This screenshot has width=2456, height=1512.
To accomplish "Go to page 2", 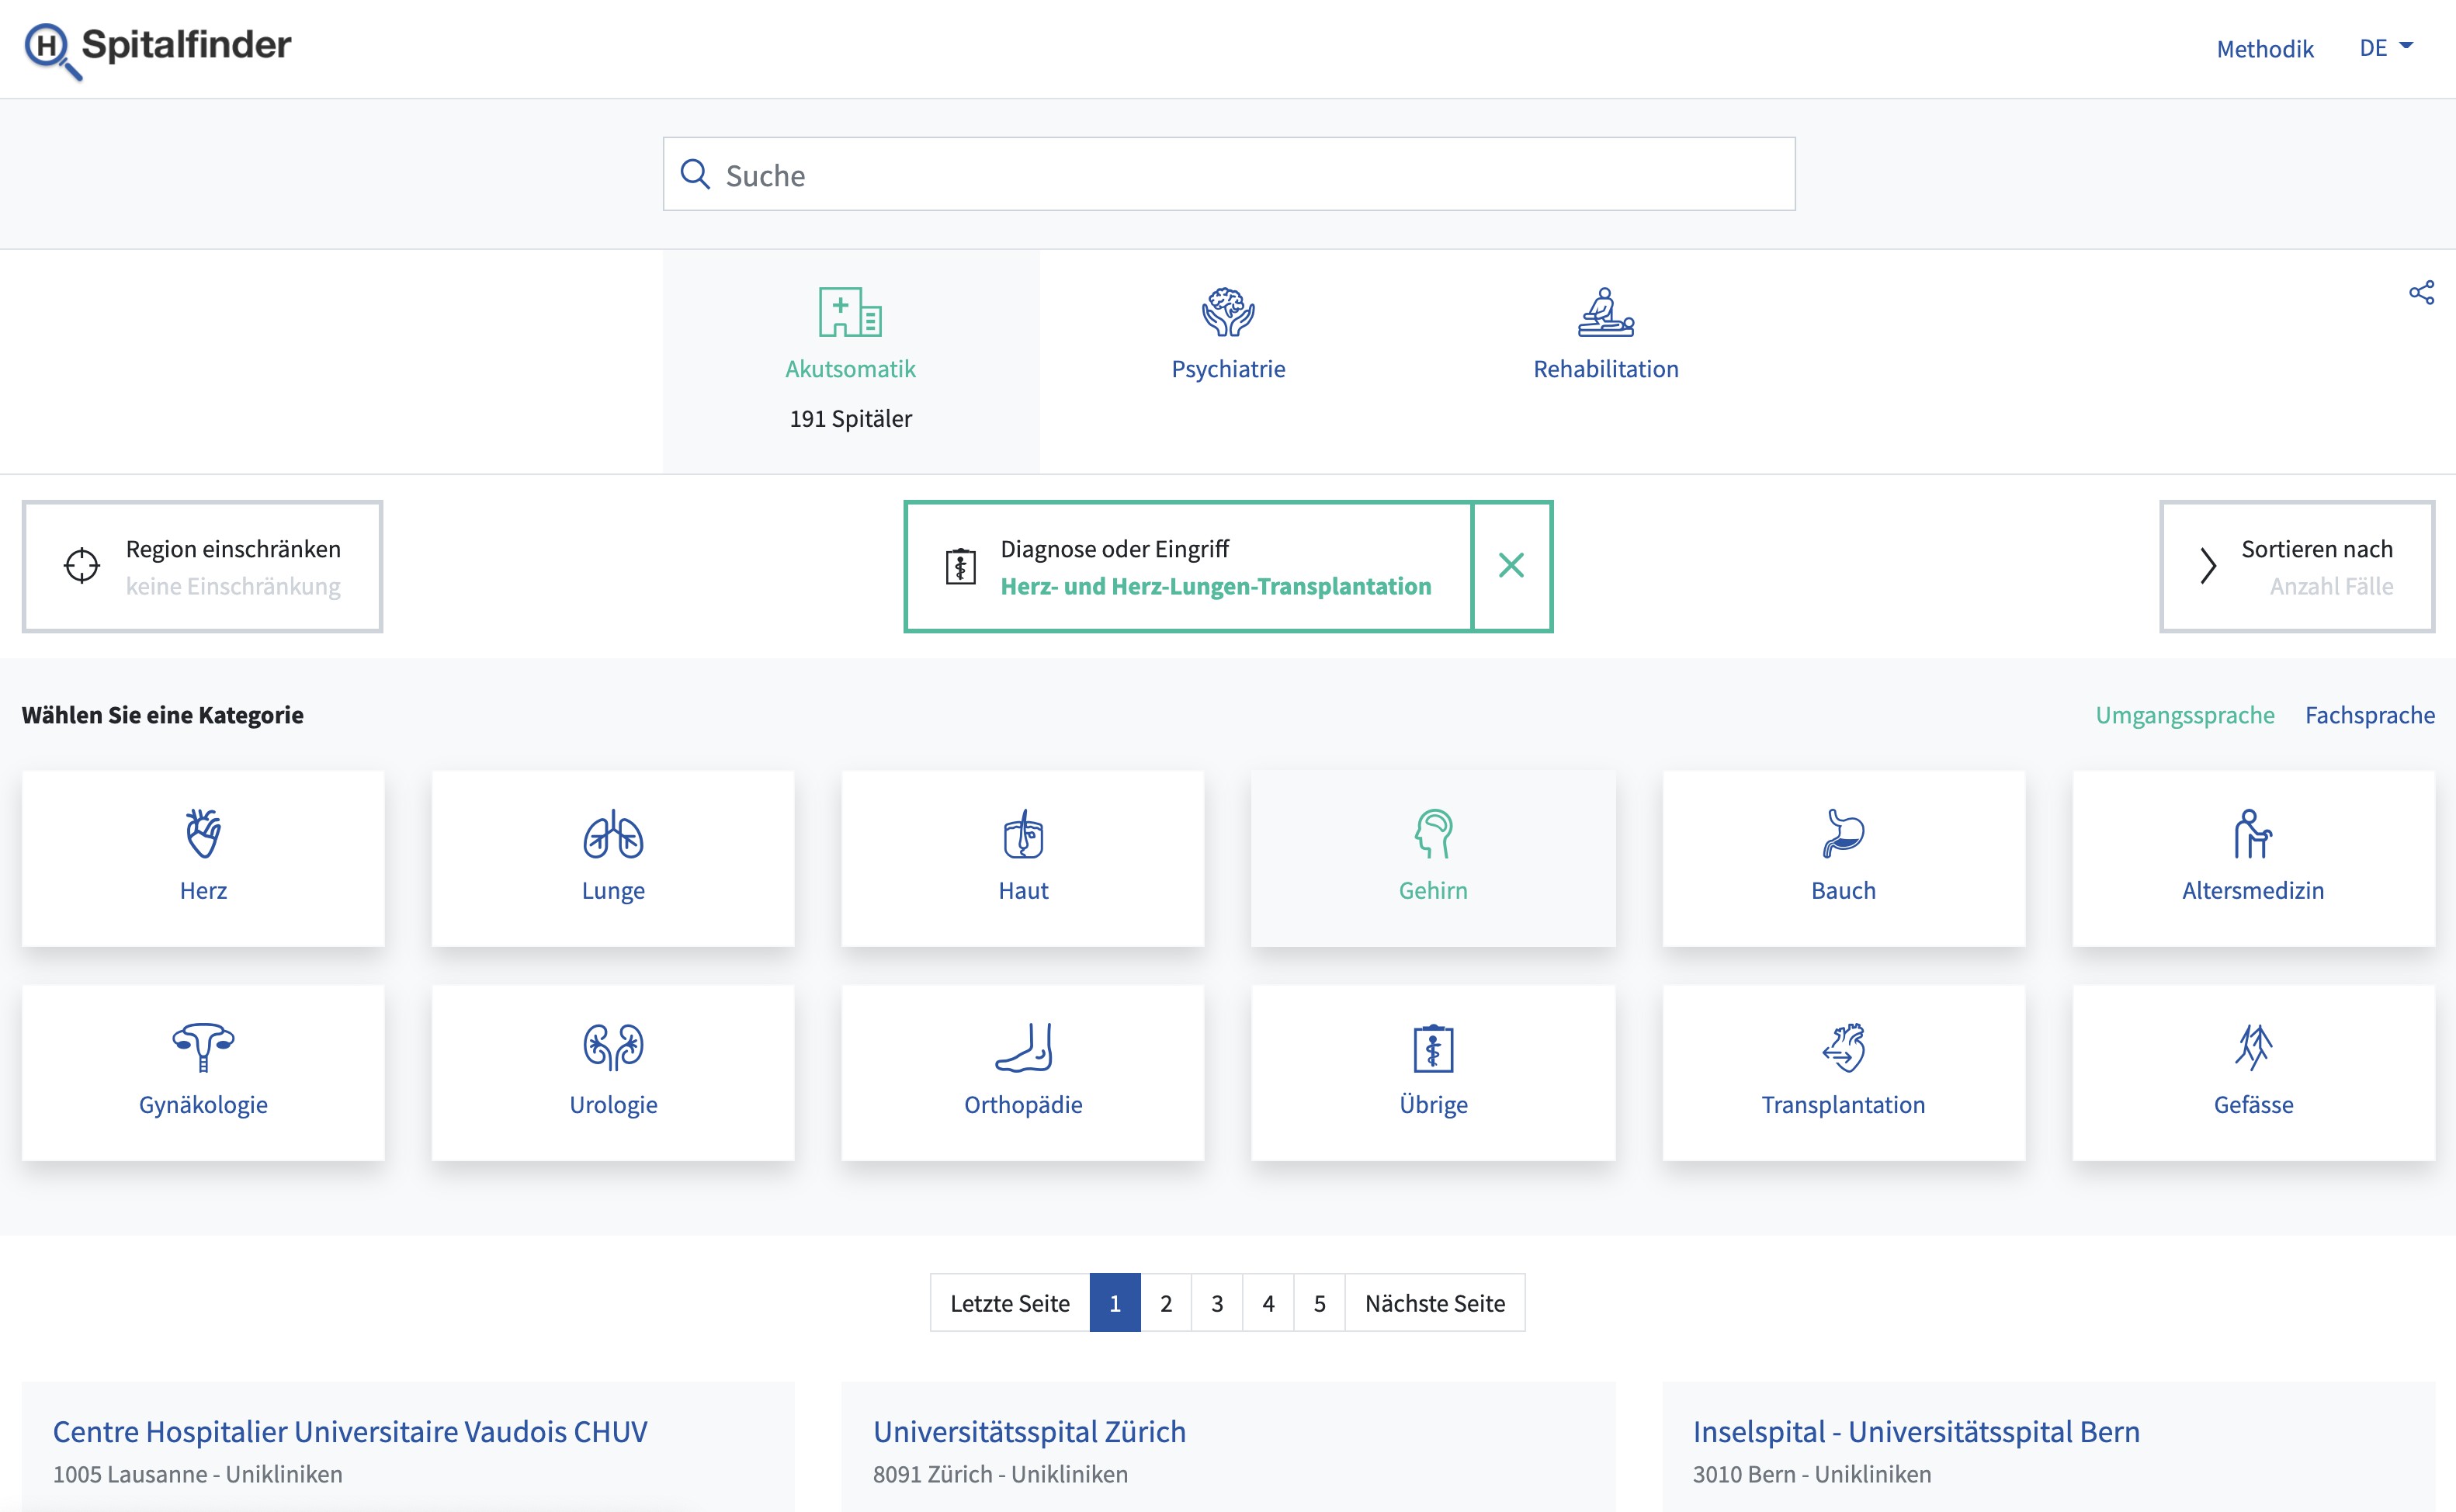I will (x=1165, y=1302).
